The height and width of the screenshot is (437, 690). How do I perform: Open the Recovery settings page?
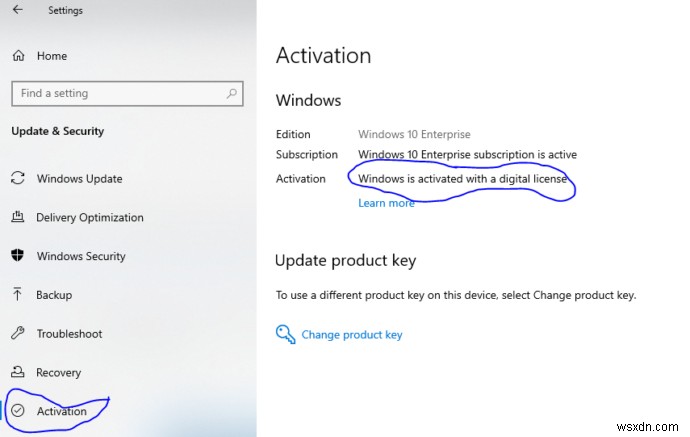click(58, 372)
